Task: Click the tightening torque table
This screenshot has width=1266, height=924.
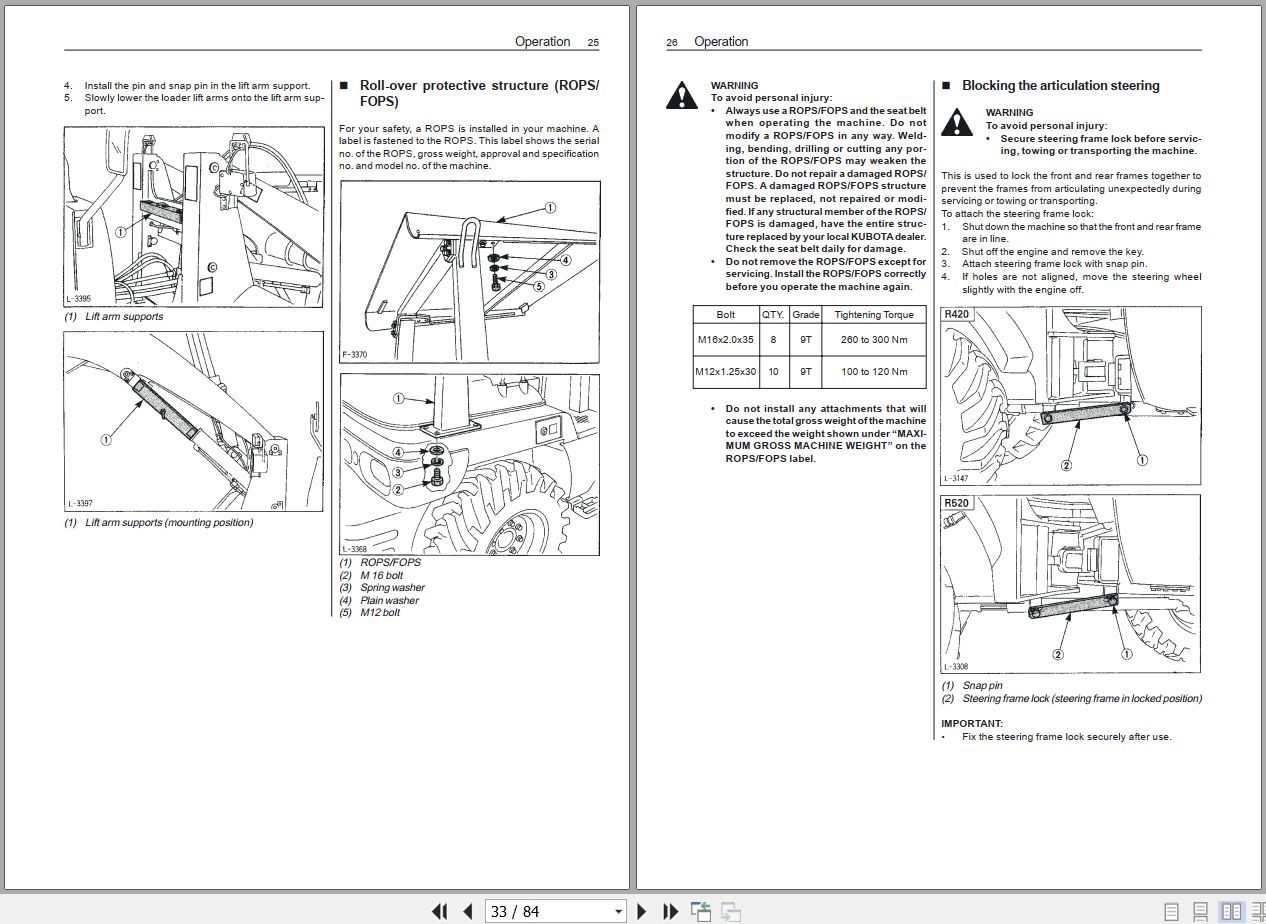Action: coord(809,344)
